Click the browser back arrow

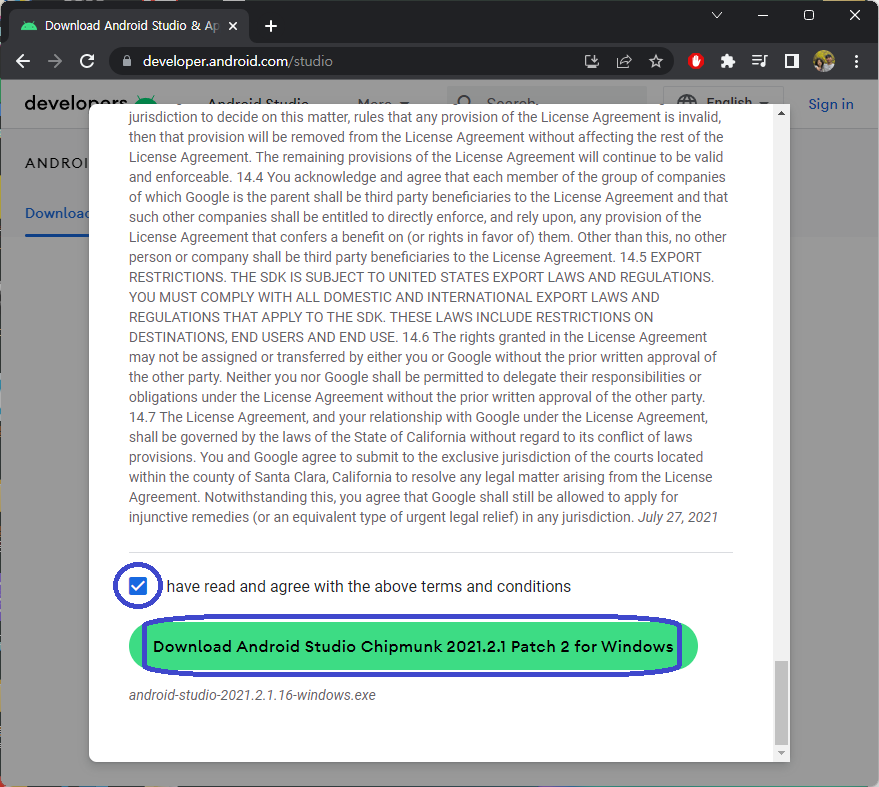tap(23, 61)
